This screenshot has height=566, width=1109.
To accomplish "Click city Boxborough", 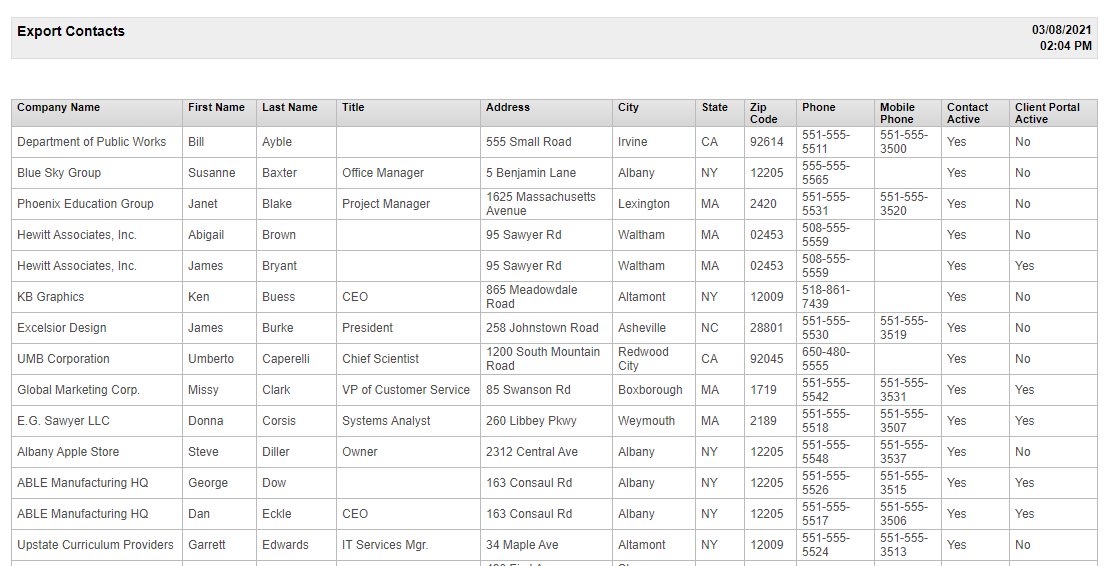I will [650, 390].
